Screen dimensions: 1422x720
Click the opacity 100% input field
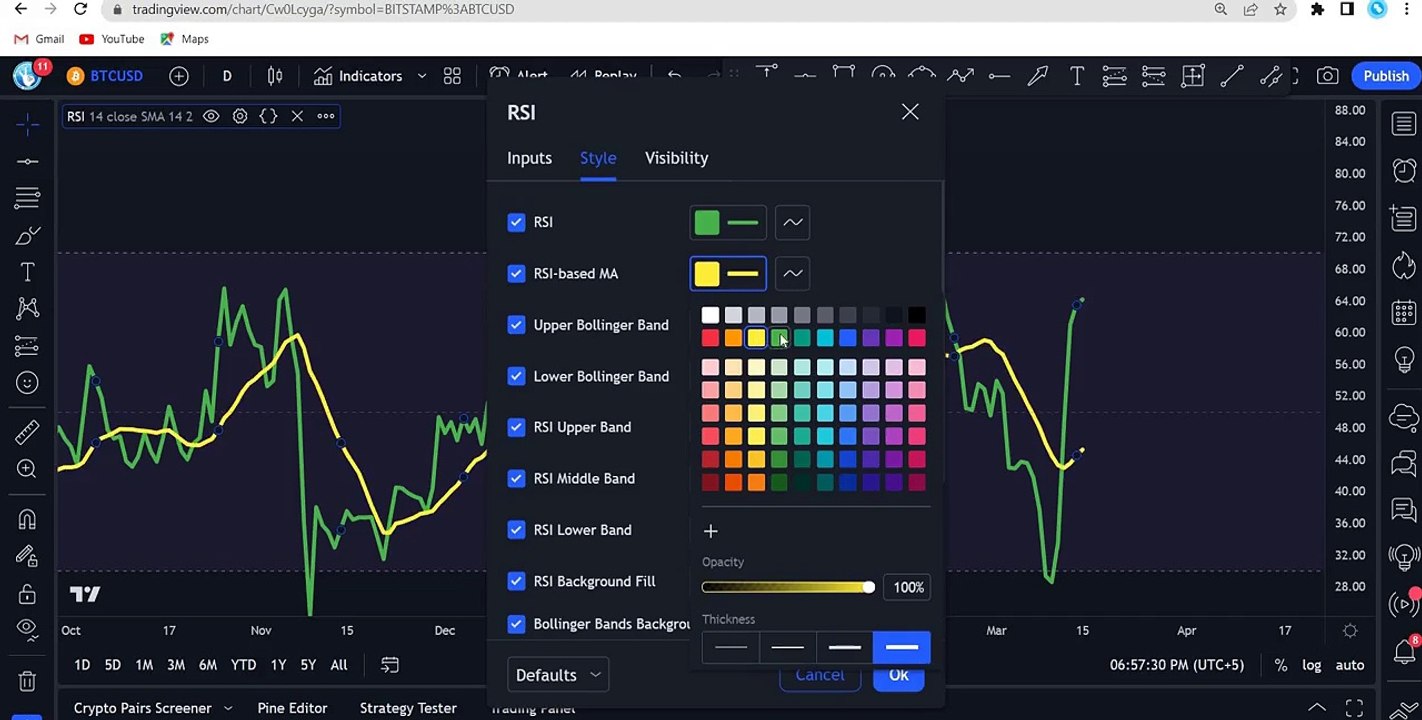tap(907, 587)
